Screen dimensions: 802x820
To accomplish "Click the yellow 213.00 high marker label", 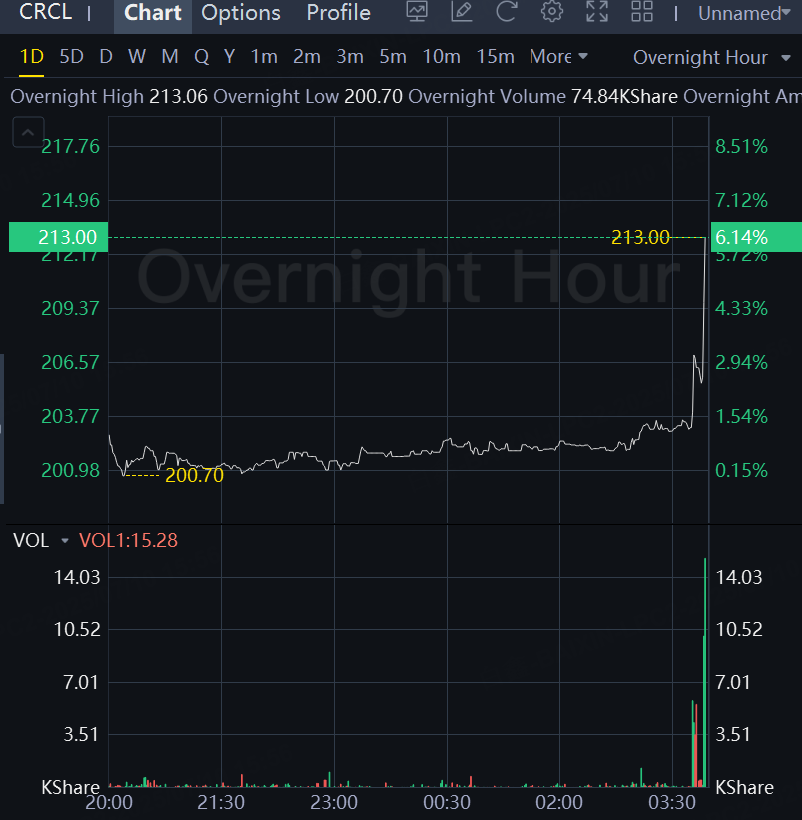I will 640,237.
